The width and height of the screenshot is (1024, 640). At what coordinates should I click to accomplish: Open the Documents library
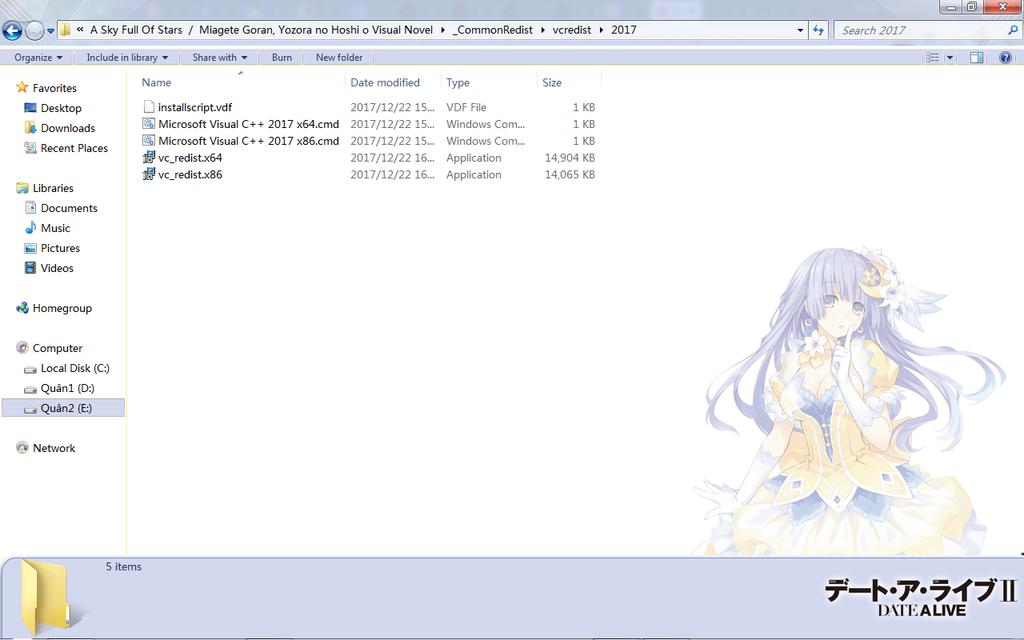click(69, 208)
